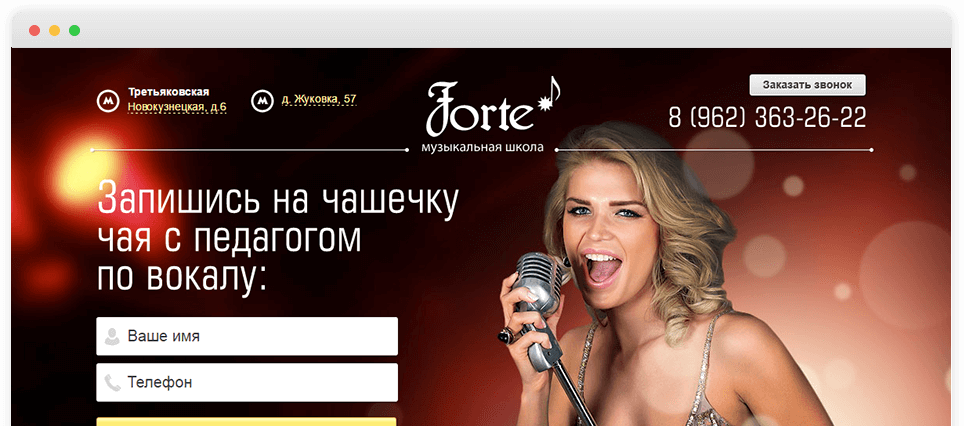Click the Третьяковская station label
The height and width of the screenshot is (426, 964).
point(168,92)
